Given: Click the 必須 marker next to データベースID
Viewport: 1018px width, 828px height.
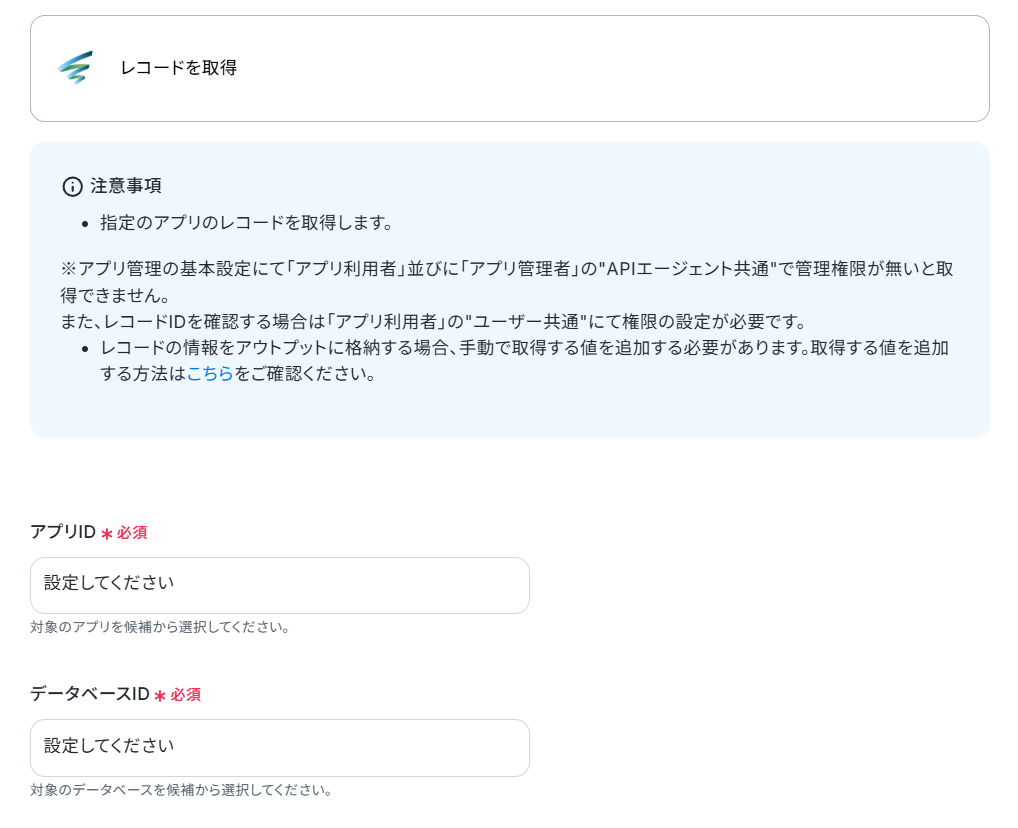Looking at the screenshot, I should (x=186, y=696).
